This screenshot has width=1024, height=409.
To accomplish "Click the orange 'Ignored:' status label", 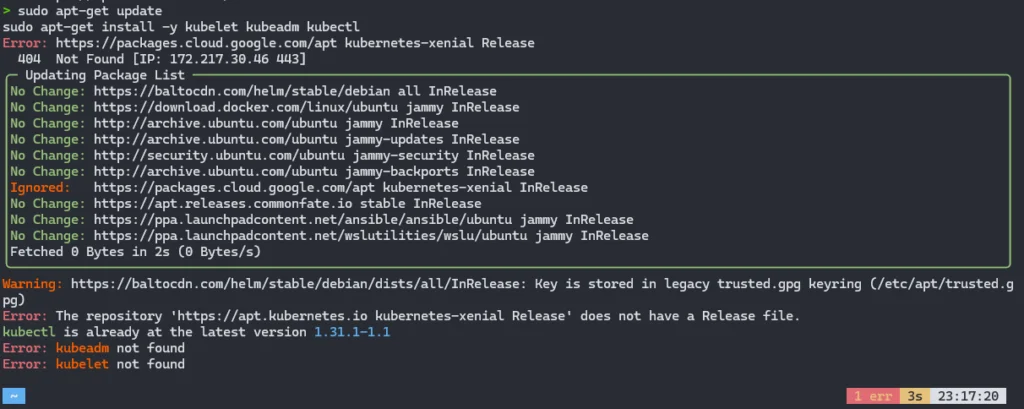I will click(x=40, y=188).
